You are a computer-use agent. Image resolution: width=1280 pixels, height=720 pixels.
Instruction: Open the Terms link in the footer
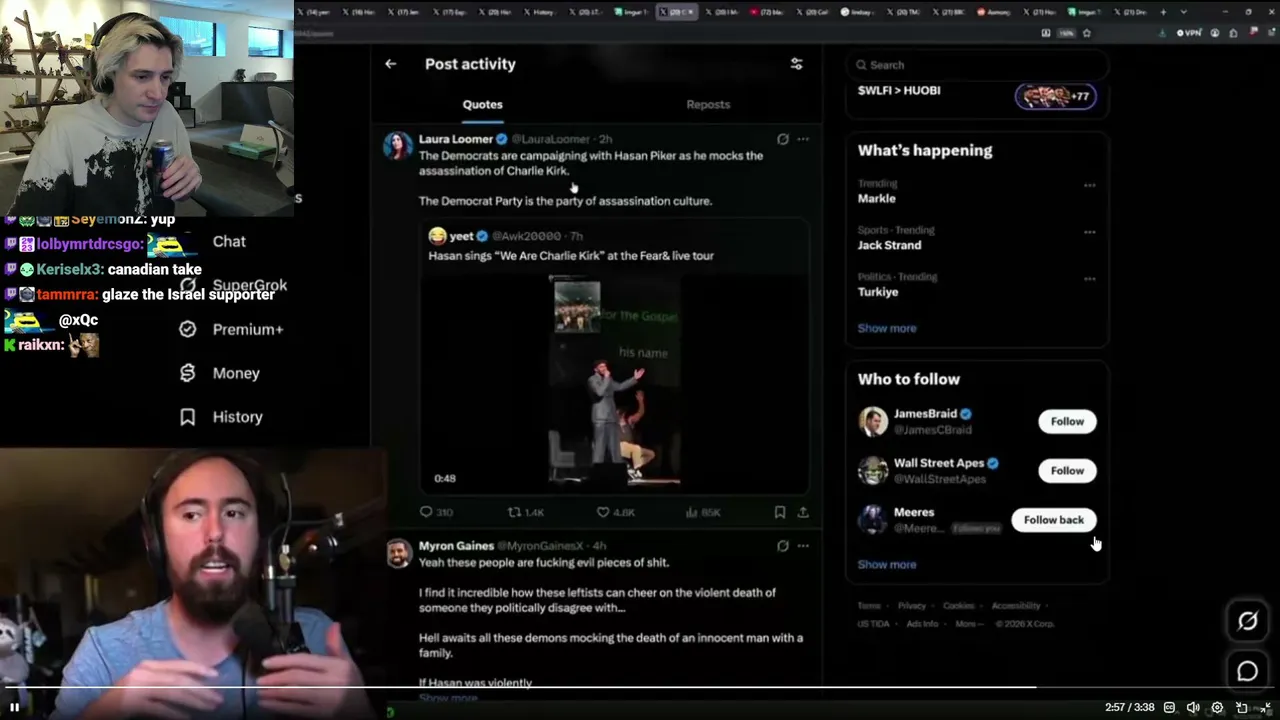click(x=868, y=606)
